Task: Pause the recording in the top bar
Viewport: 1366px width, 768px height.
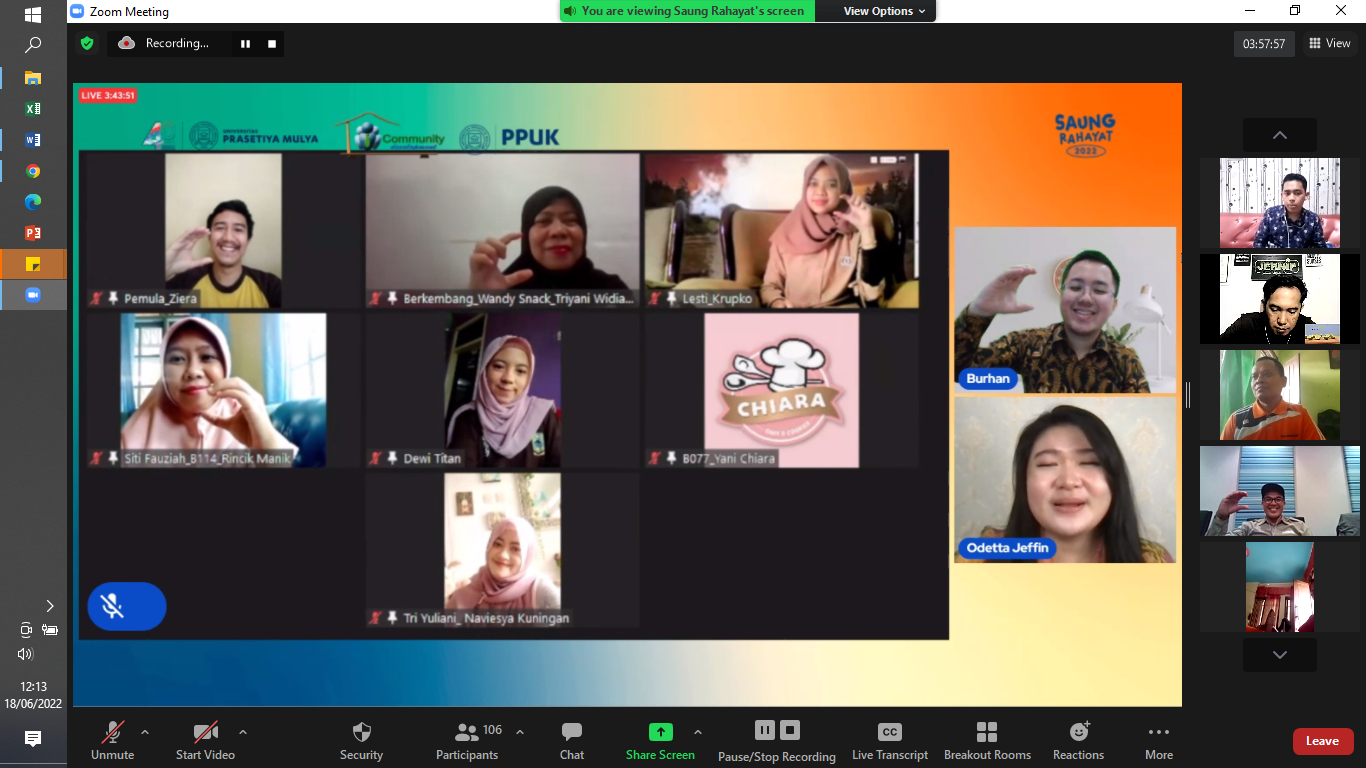Action: (x=245, y=44)
